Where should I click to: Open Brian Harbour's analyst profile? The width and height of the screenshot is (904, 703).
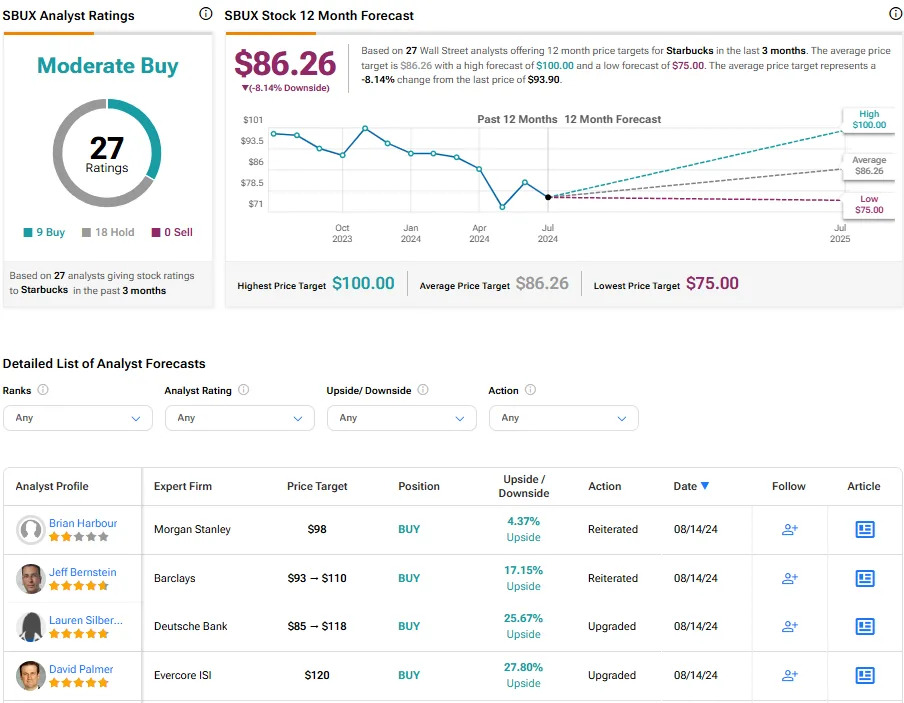[x=83, y=523]
